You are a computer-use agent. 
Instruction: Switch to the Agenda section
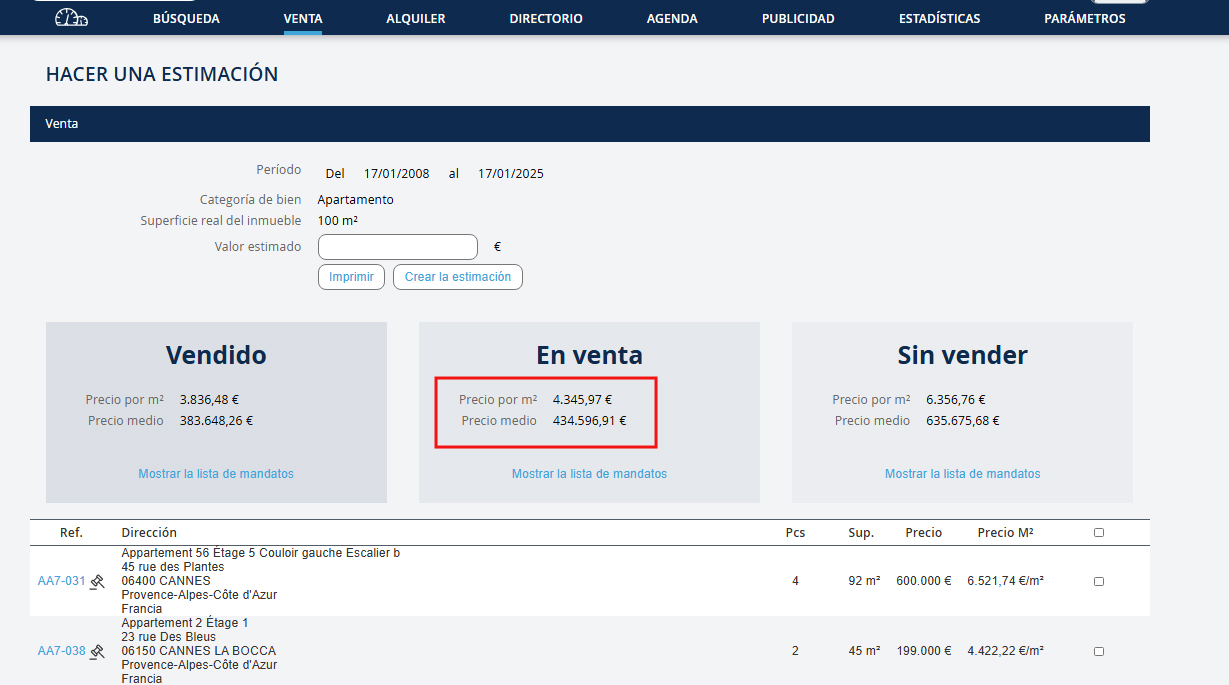coord(672,19)
